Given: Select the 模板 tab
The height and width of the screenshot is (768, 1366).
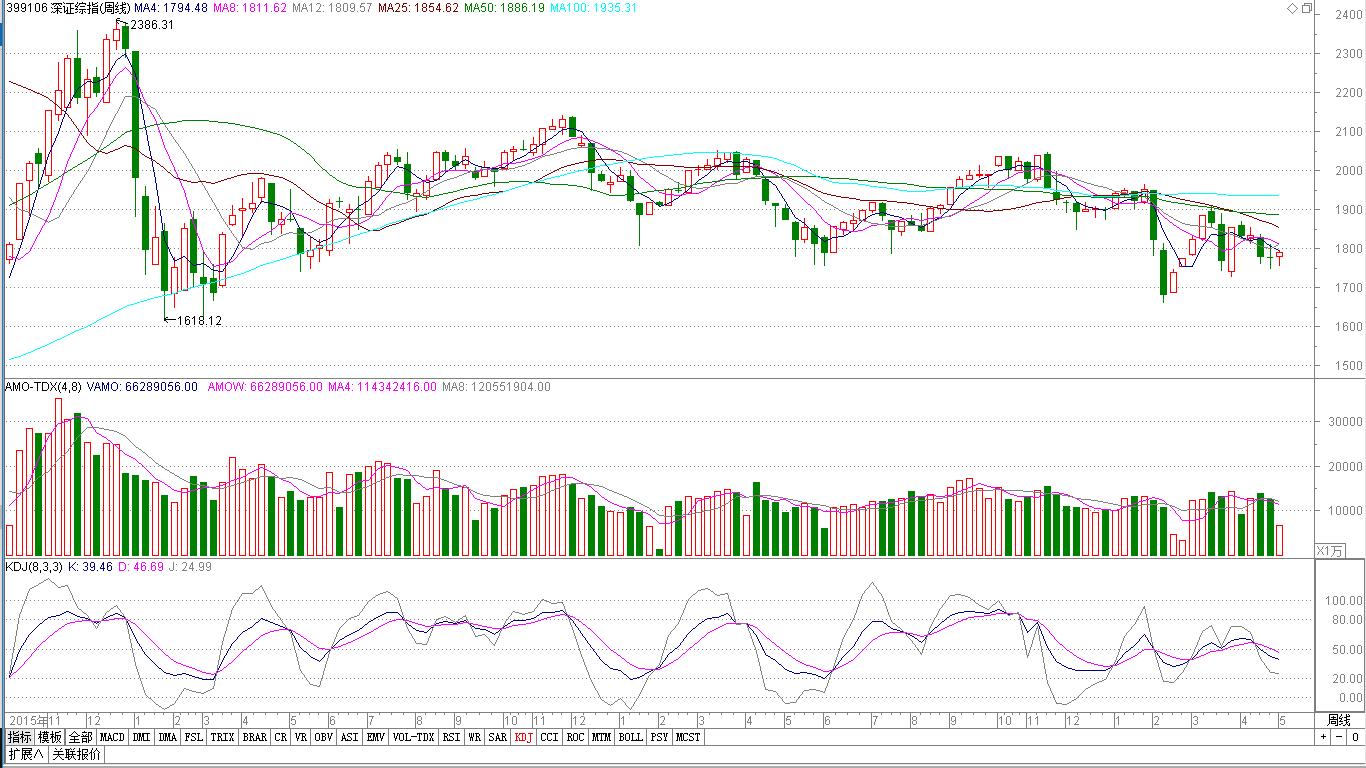Looking at the screenshot, I should (50, 737).
